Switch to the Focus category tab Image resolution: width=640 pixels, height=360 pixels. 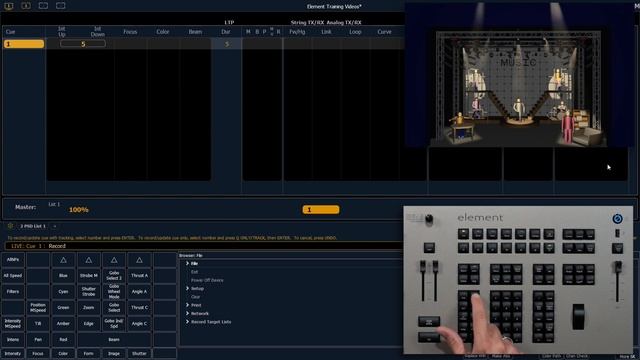[38, 353]
